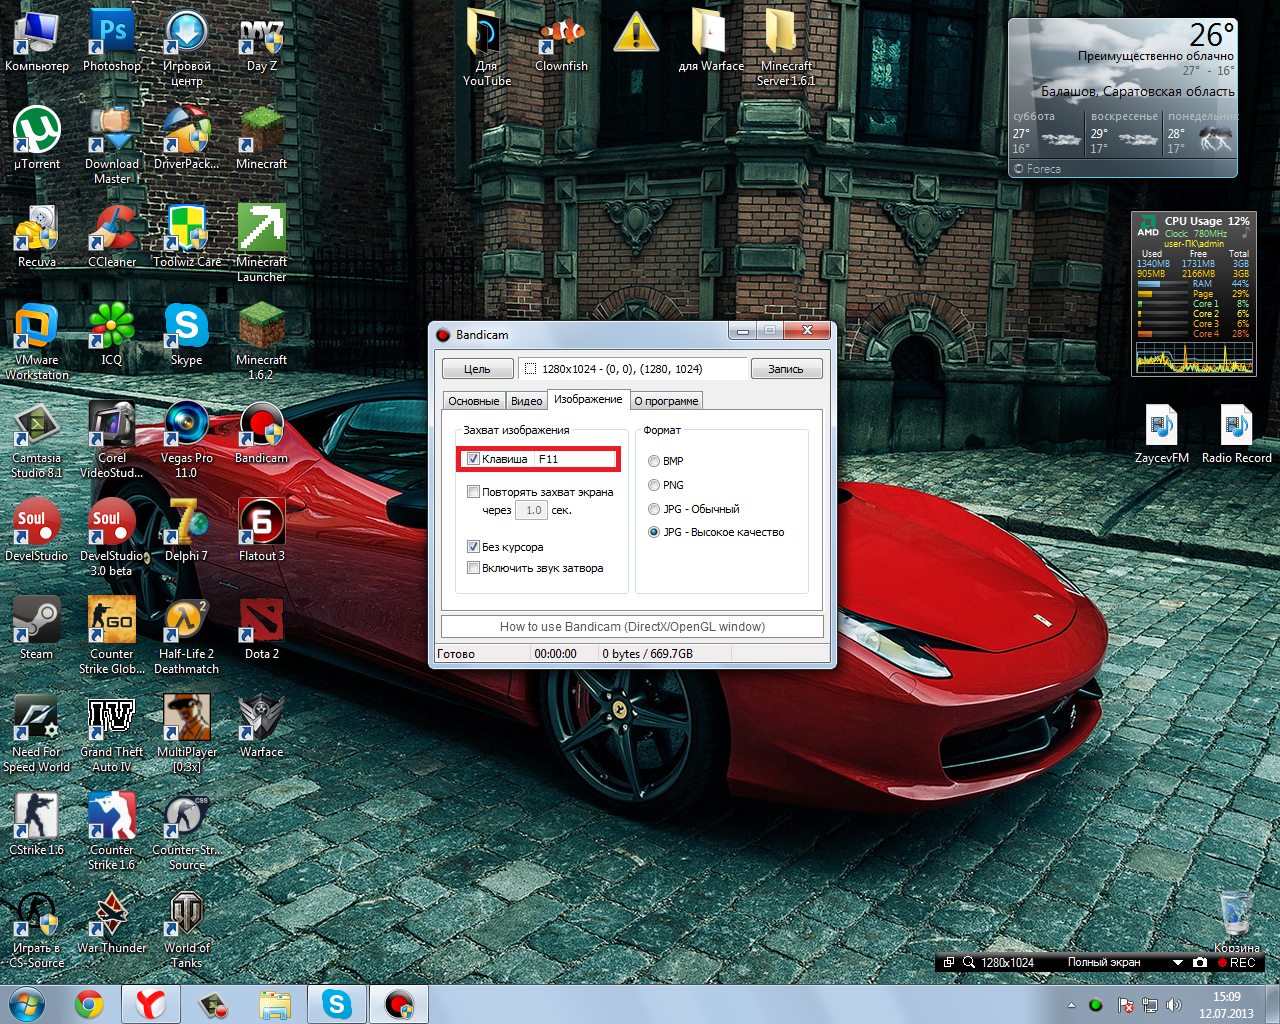Open Windows Explorer from the taskbar
This screenshot has width=1280, height=1024.
pos(275,1004)
